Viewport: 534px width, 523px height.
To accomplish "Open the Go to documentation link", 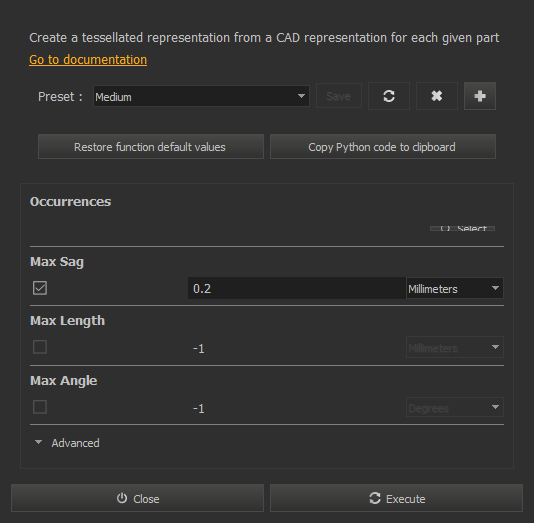I will coord(88,60).
